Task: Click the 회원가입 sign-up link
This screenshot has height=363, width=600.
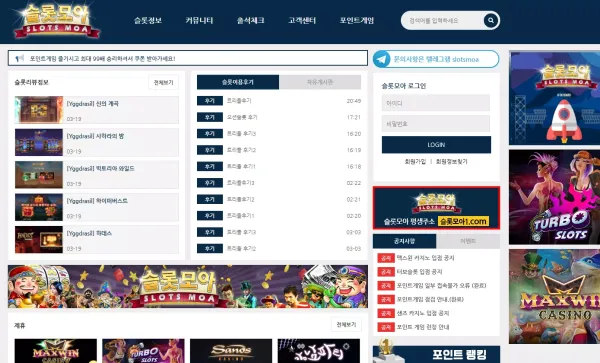Action: point(415,162)
